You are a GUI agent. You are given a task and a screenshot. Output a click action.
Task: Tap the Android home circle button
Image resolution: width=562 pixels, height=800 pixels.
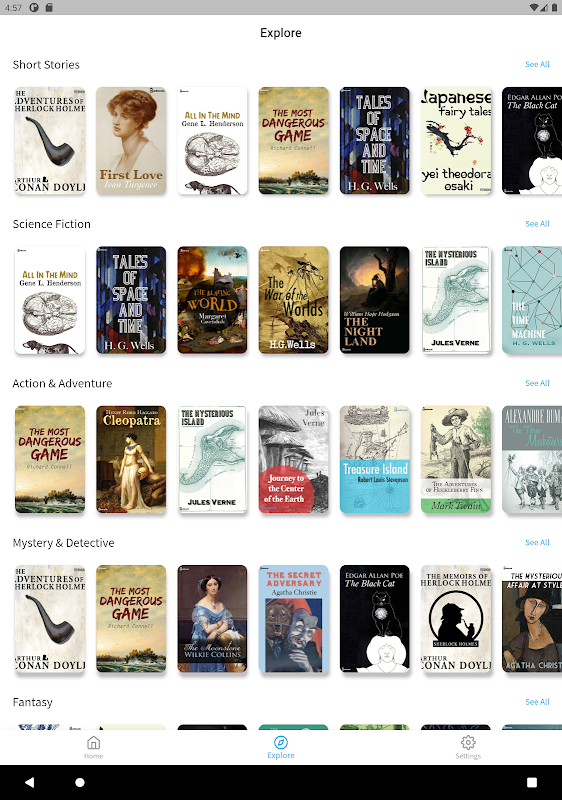80,782
